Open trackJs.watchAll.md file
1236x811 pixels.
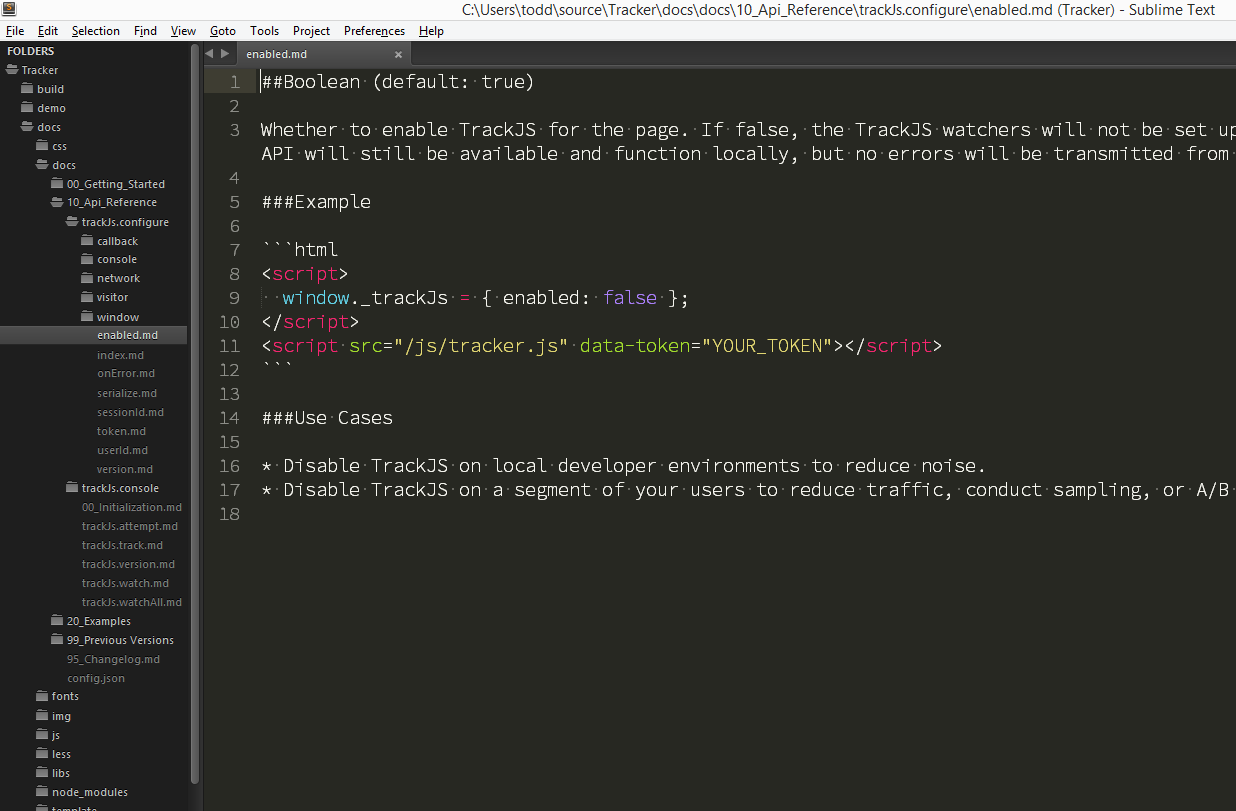[x=132, y=602]
